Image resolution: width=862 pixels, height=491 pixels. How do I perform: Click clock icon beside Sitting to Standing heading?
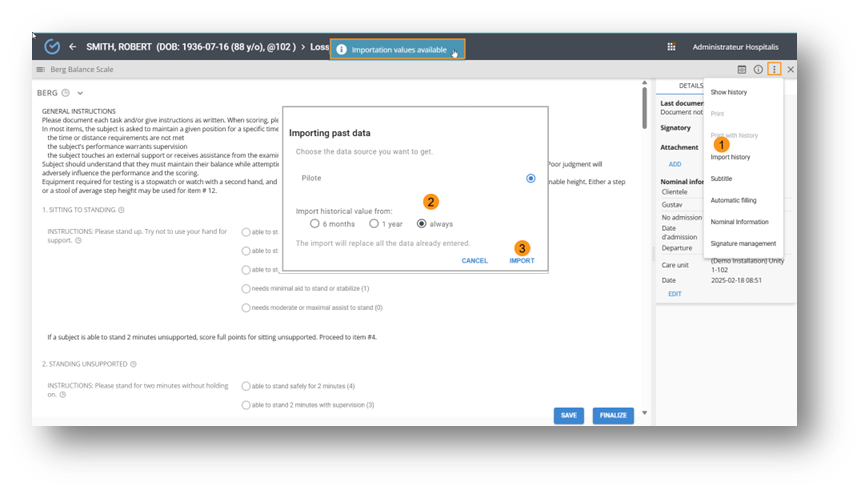click(x=121, y=210)
